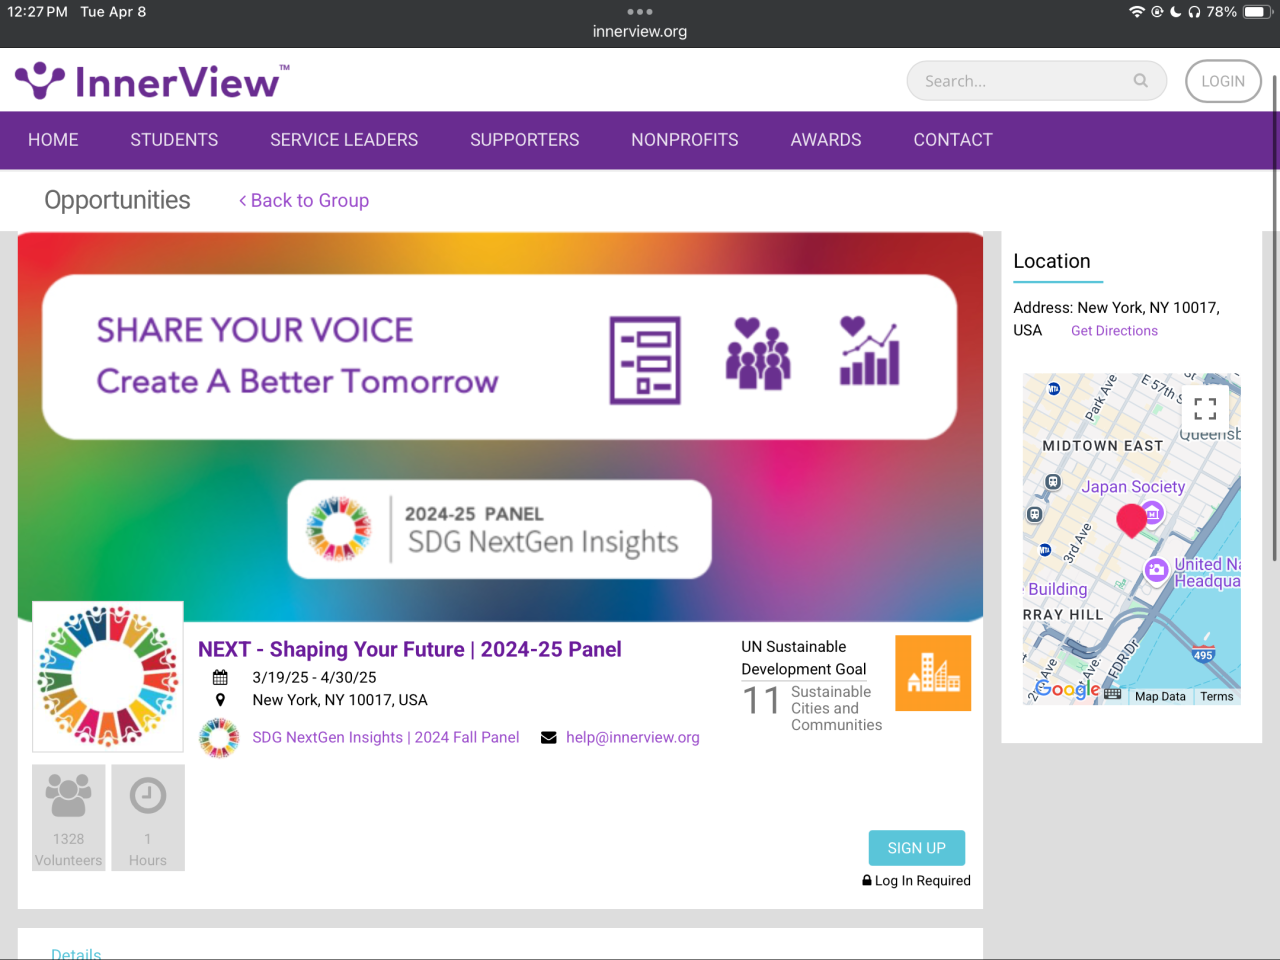Click help@innerview.org email link
1280x960 pixels.
tap(633, 737)
